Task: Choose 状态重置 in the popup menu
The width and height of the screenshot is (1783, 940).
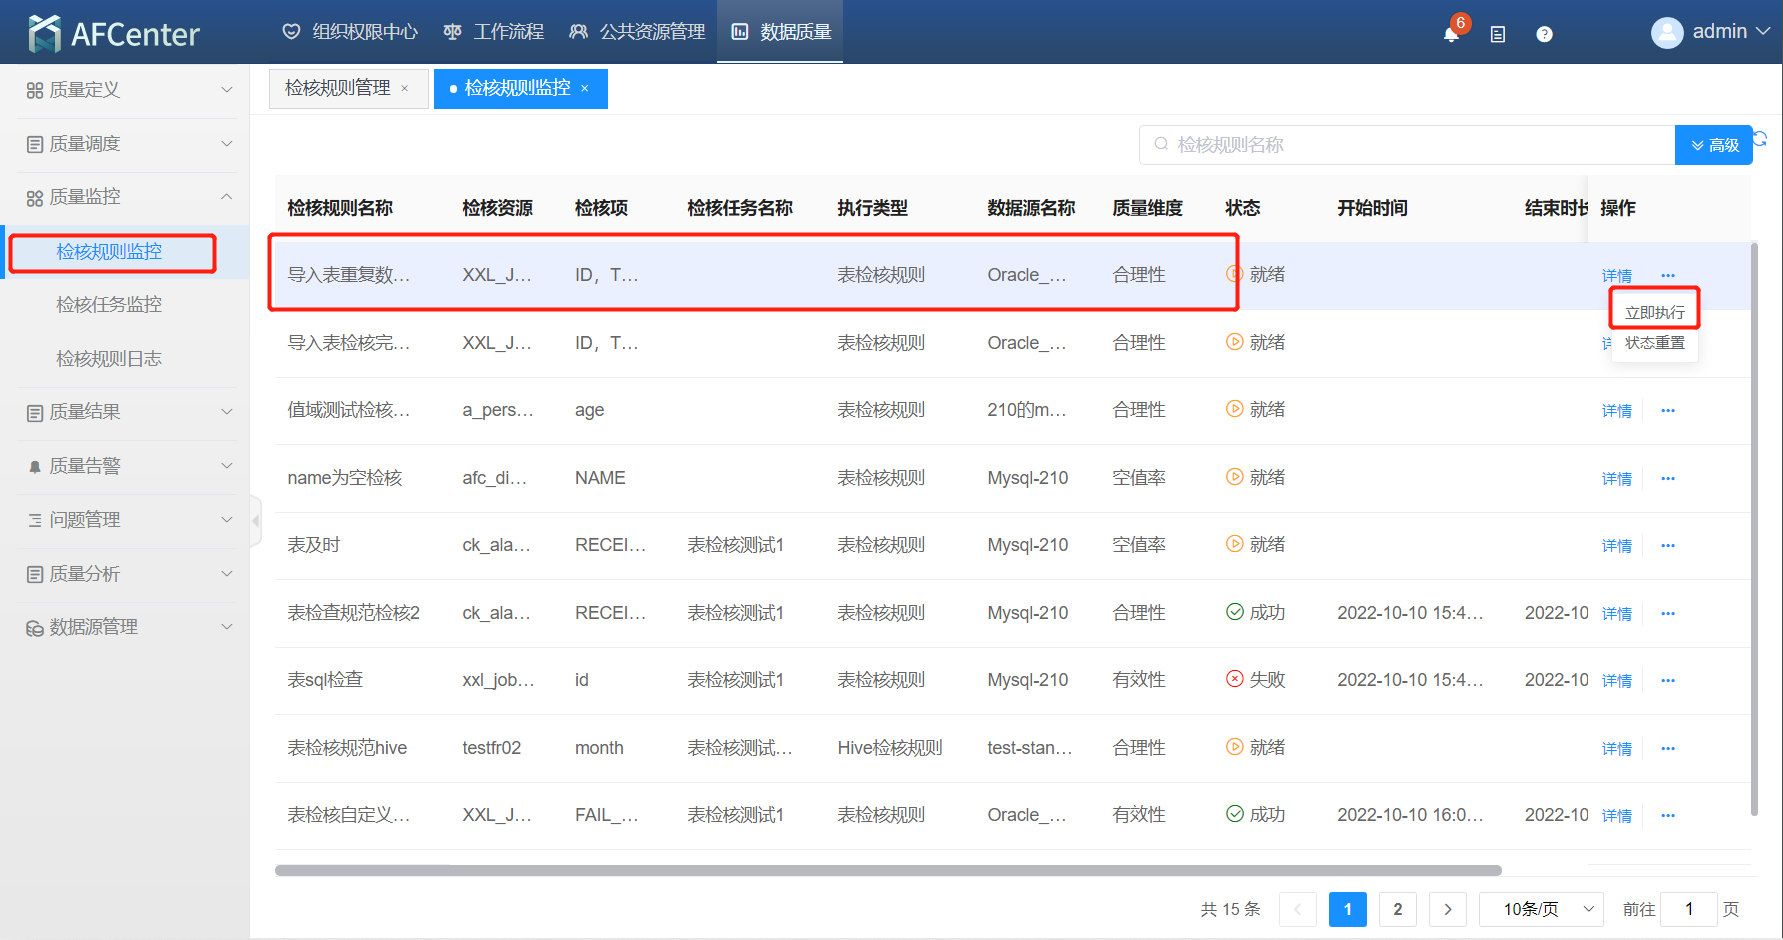Action: 1654,343
